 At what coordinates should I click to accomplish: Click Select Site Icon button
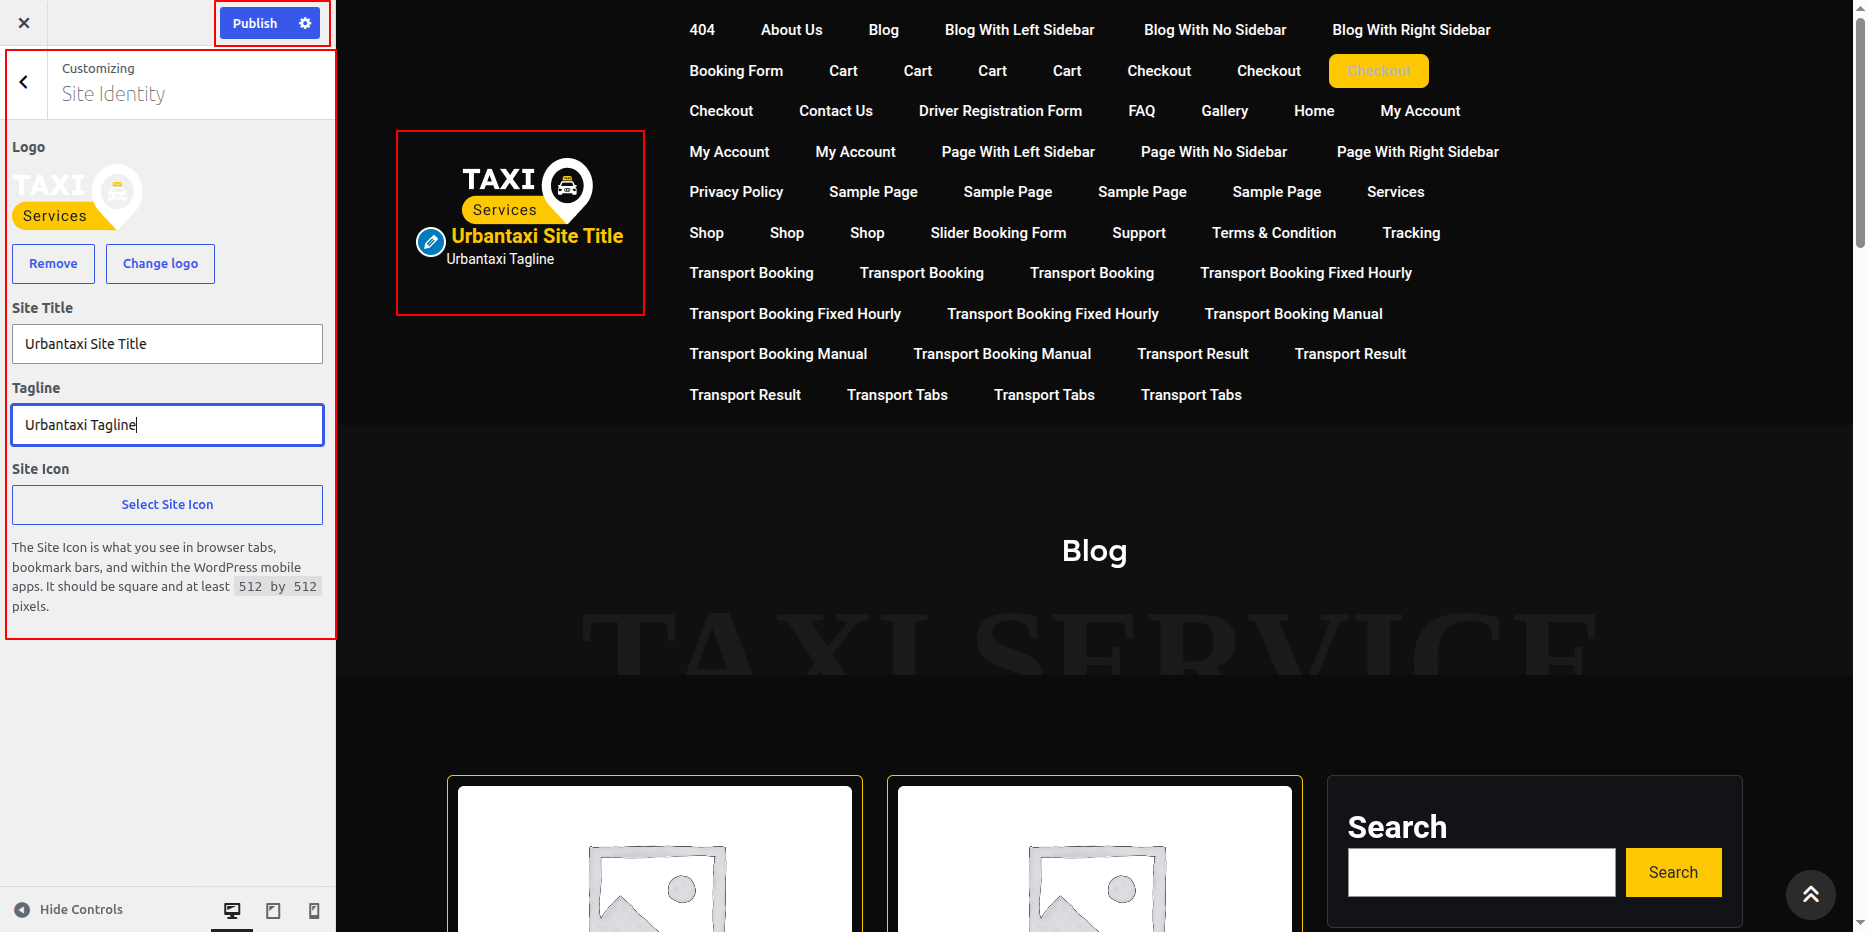(167, 505)
